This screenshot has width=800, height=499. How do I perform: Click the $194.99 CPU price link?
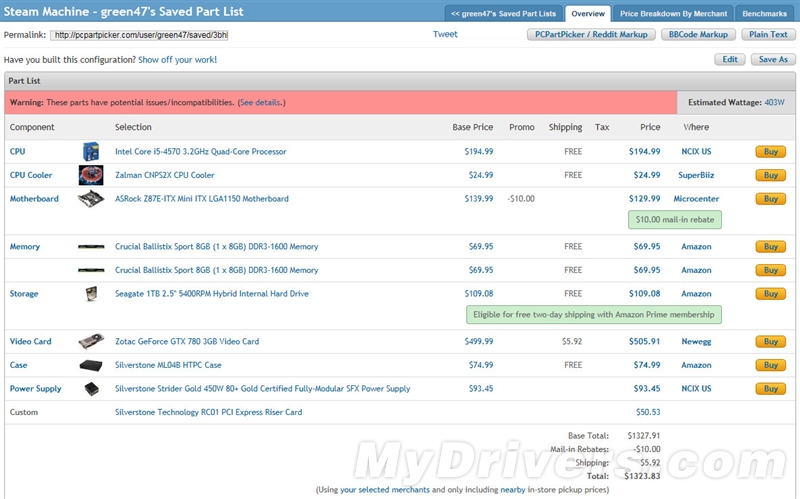coord(644,152)
